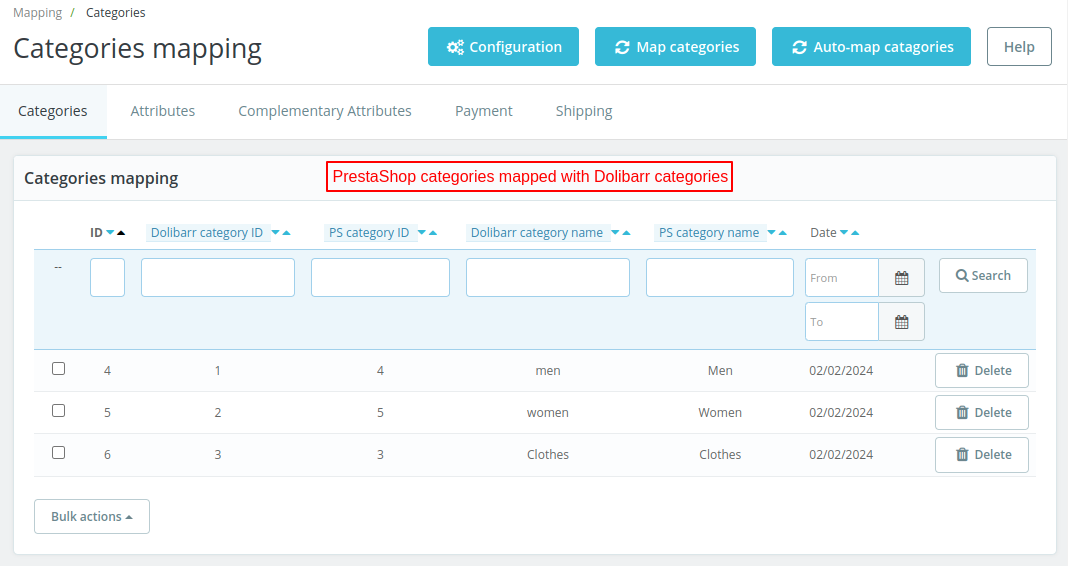This screenshot has height=566, width=1068.
Task: Sort Date column ascending arrow
Action: coord(855,233)
